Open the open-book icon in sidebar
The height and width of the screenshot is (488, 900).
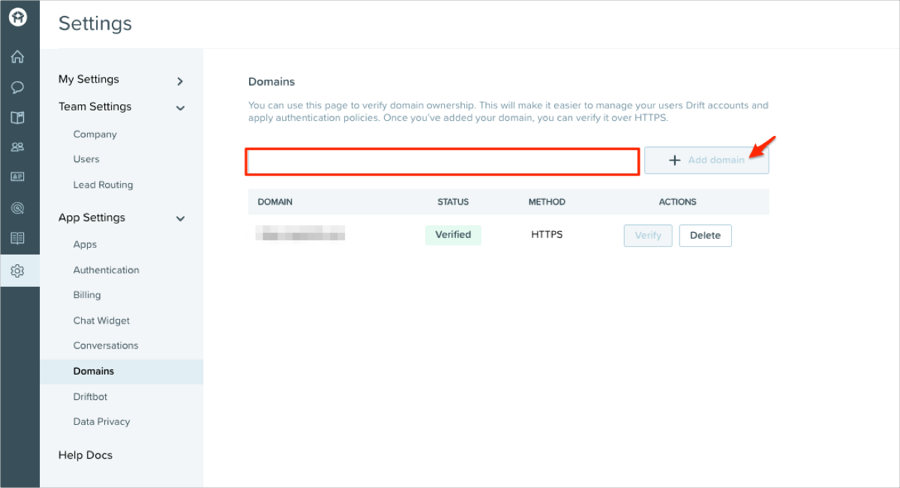(x=18, y=238)
